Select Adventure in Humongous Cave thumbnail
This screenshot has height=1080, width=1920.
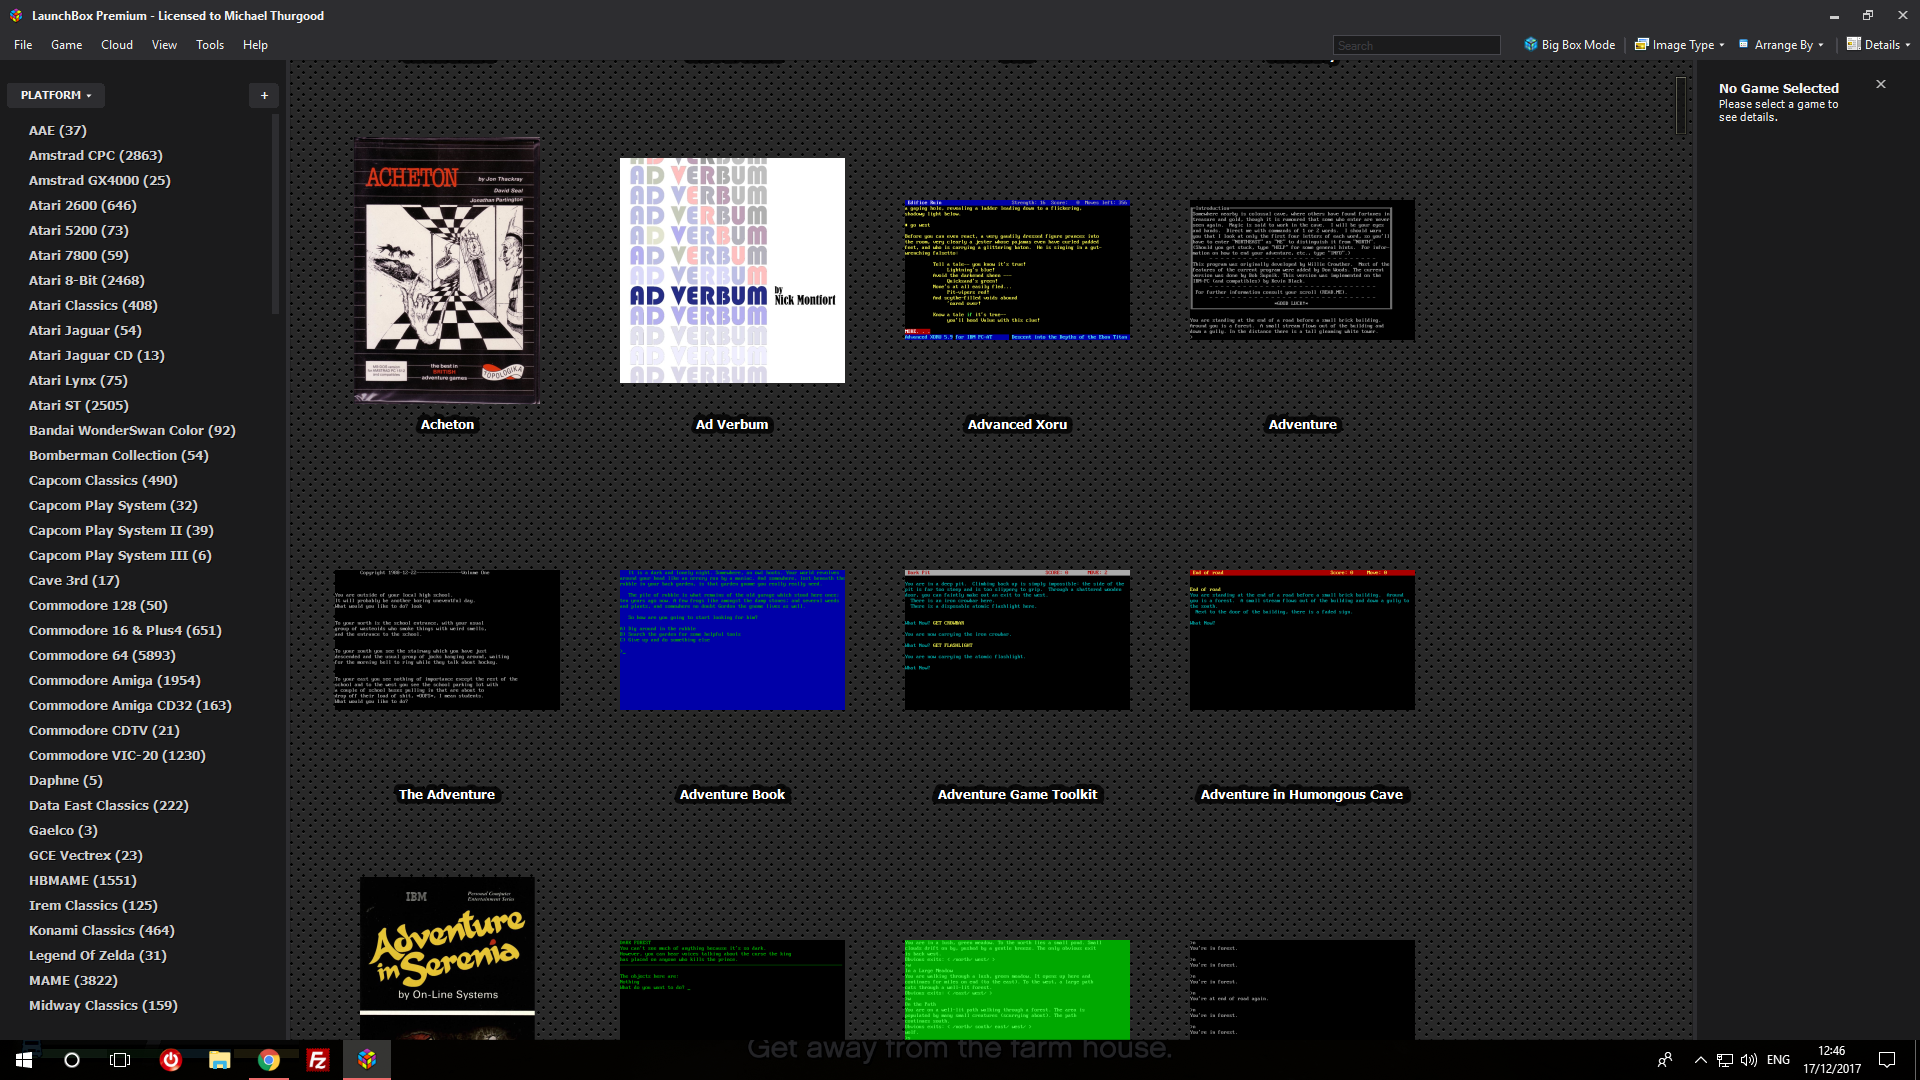tap(1302, 640)
